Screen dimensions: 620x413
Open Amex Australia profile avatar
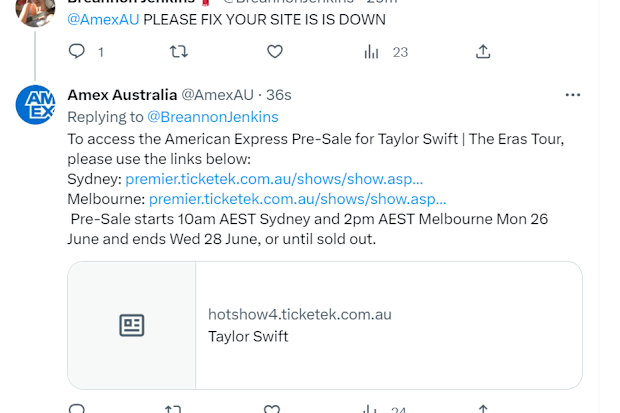click(x=35, y=105)
